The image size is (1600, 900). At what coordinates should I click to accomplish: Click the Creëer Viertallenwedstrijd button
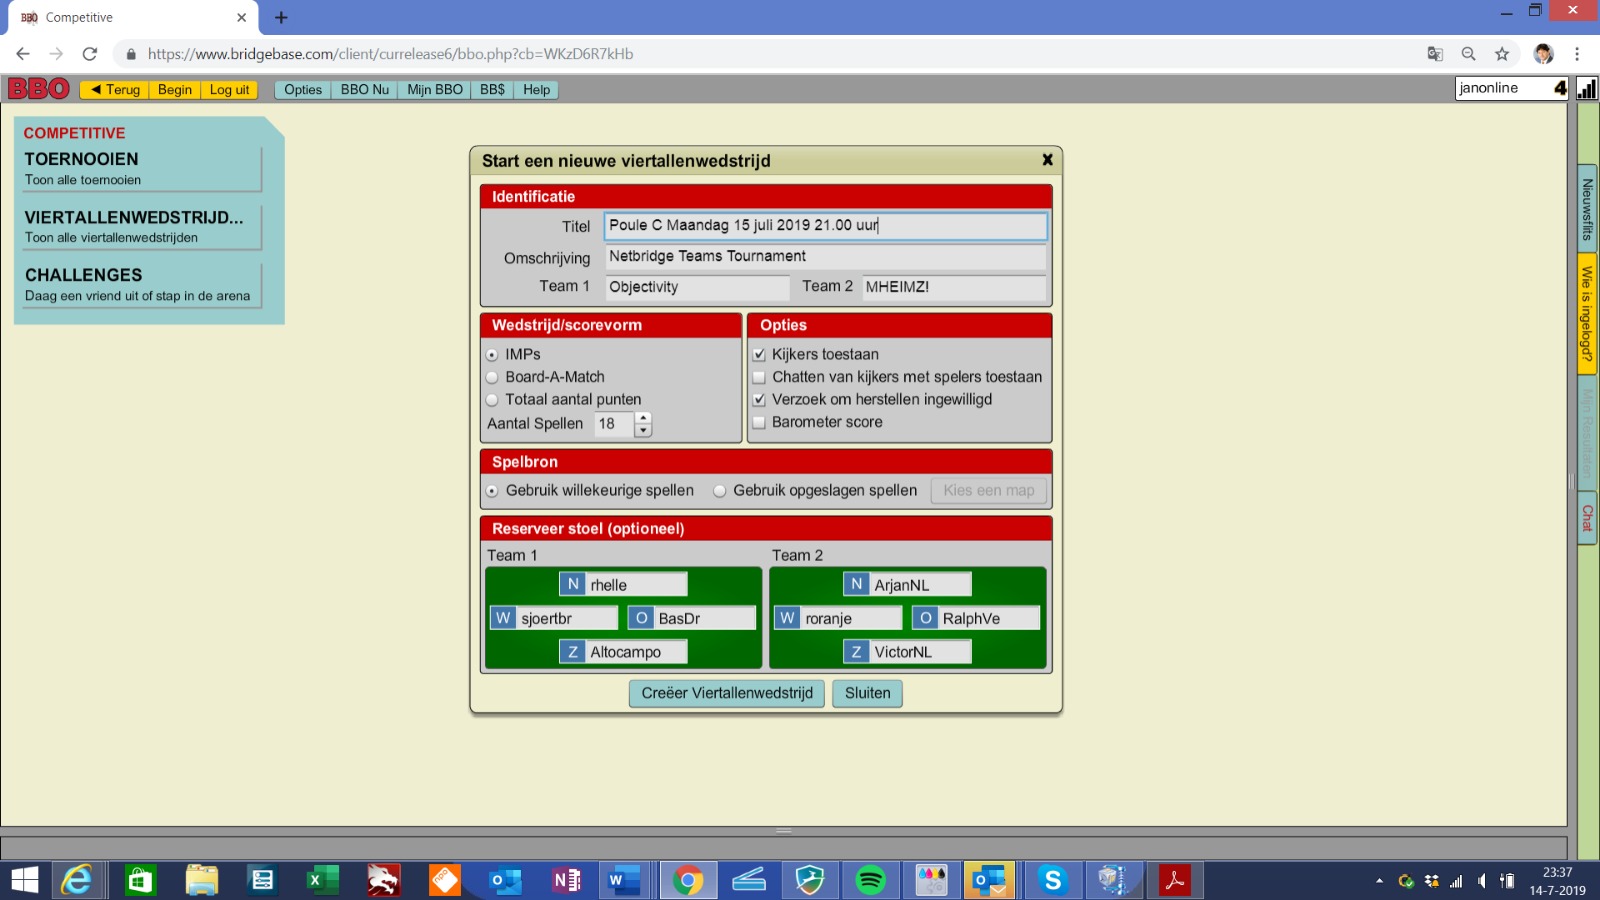click(727, 693)
